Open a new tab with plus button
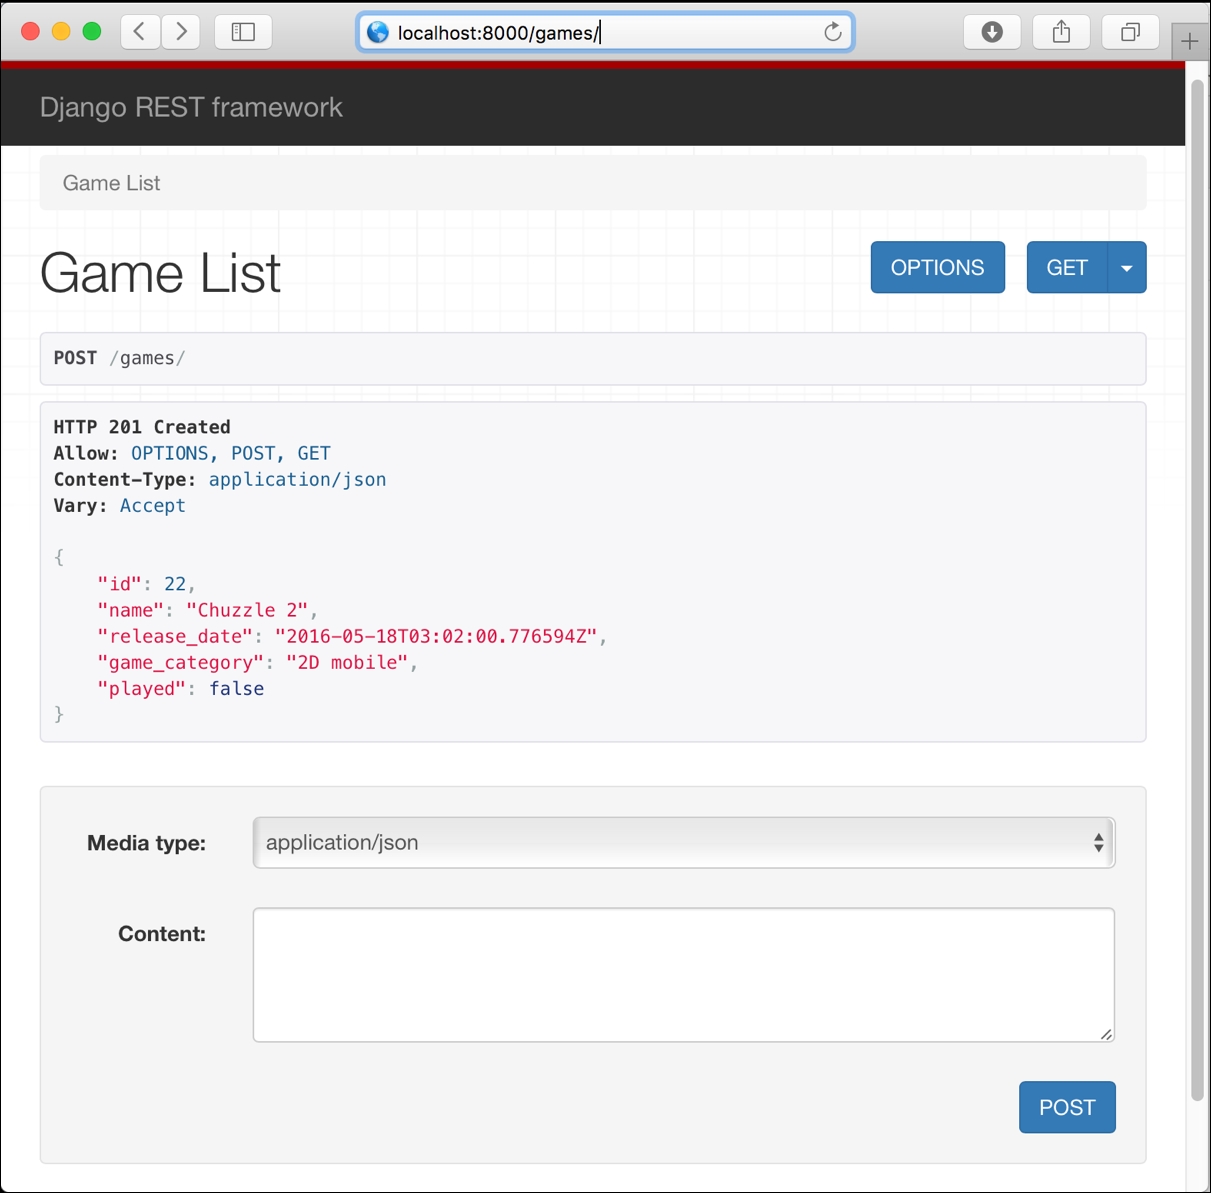1211x1193 pixels. click(x=1189, y=41)
